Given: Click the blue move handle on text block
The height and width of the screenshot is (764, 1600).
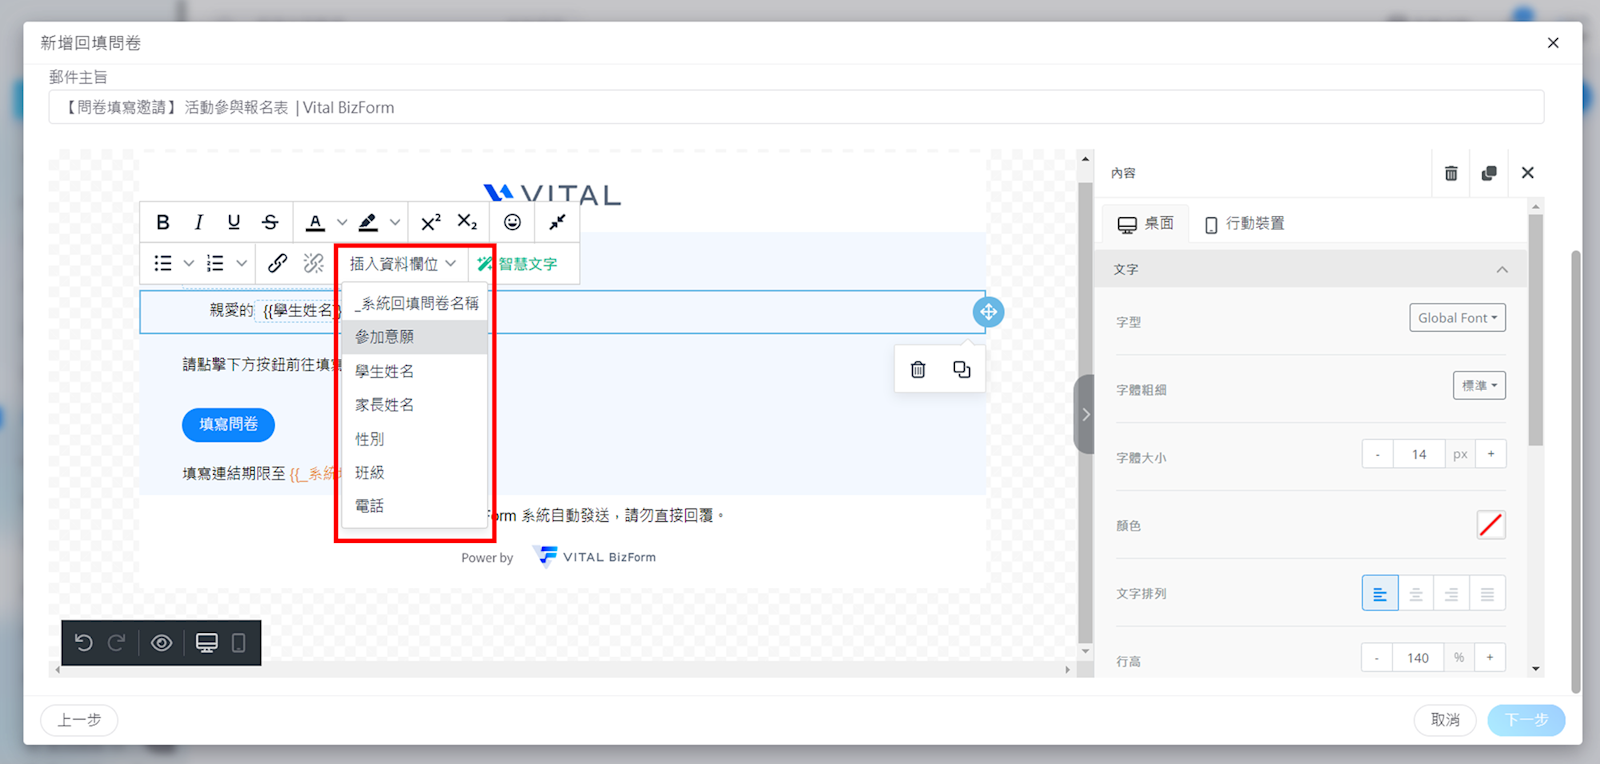Looking at the screenshot, I should 988,312.
